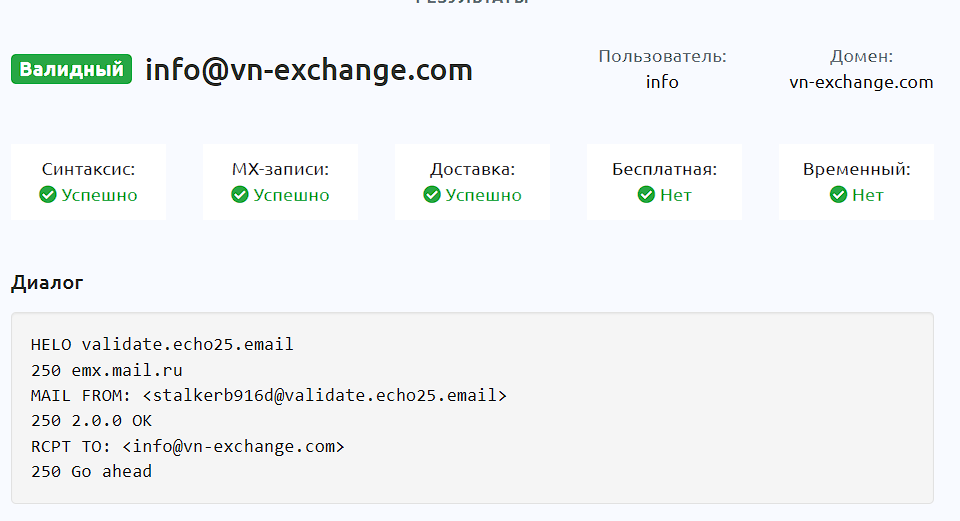
Task: Click the Синтаксис result card title
Action: click(88, 170)
